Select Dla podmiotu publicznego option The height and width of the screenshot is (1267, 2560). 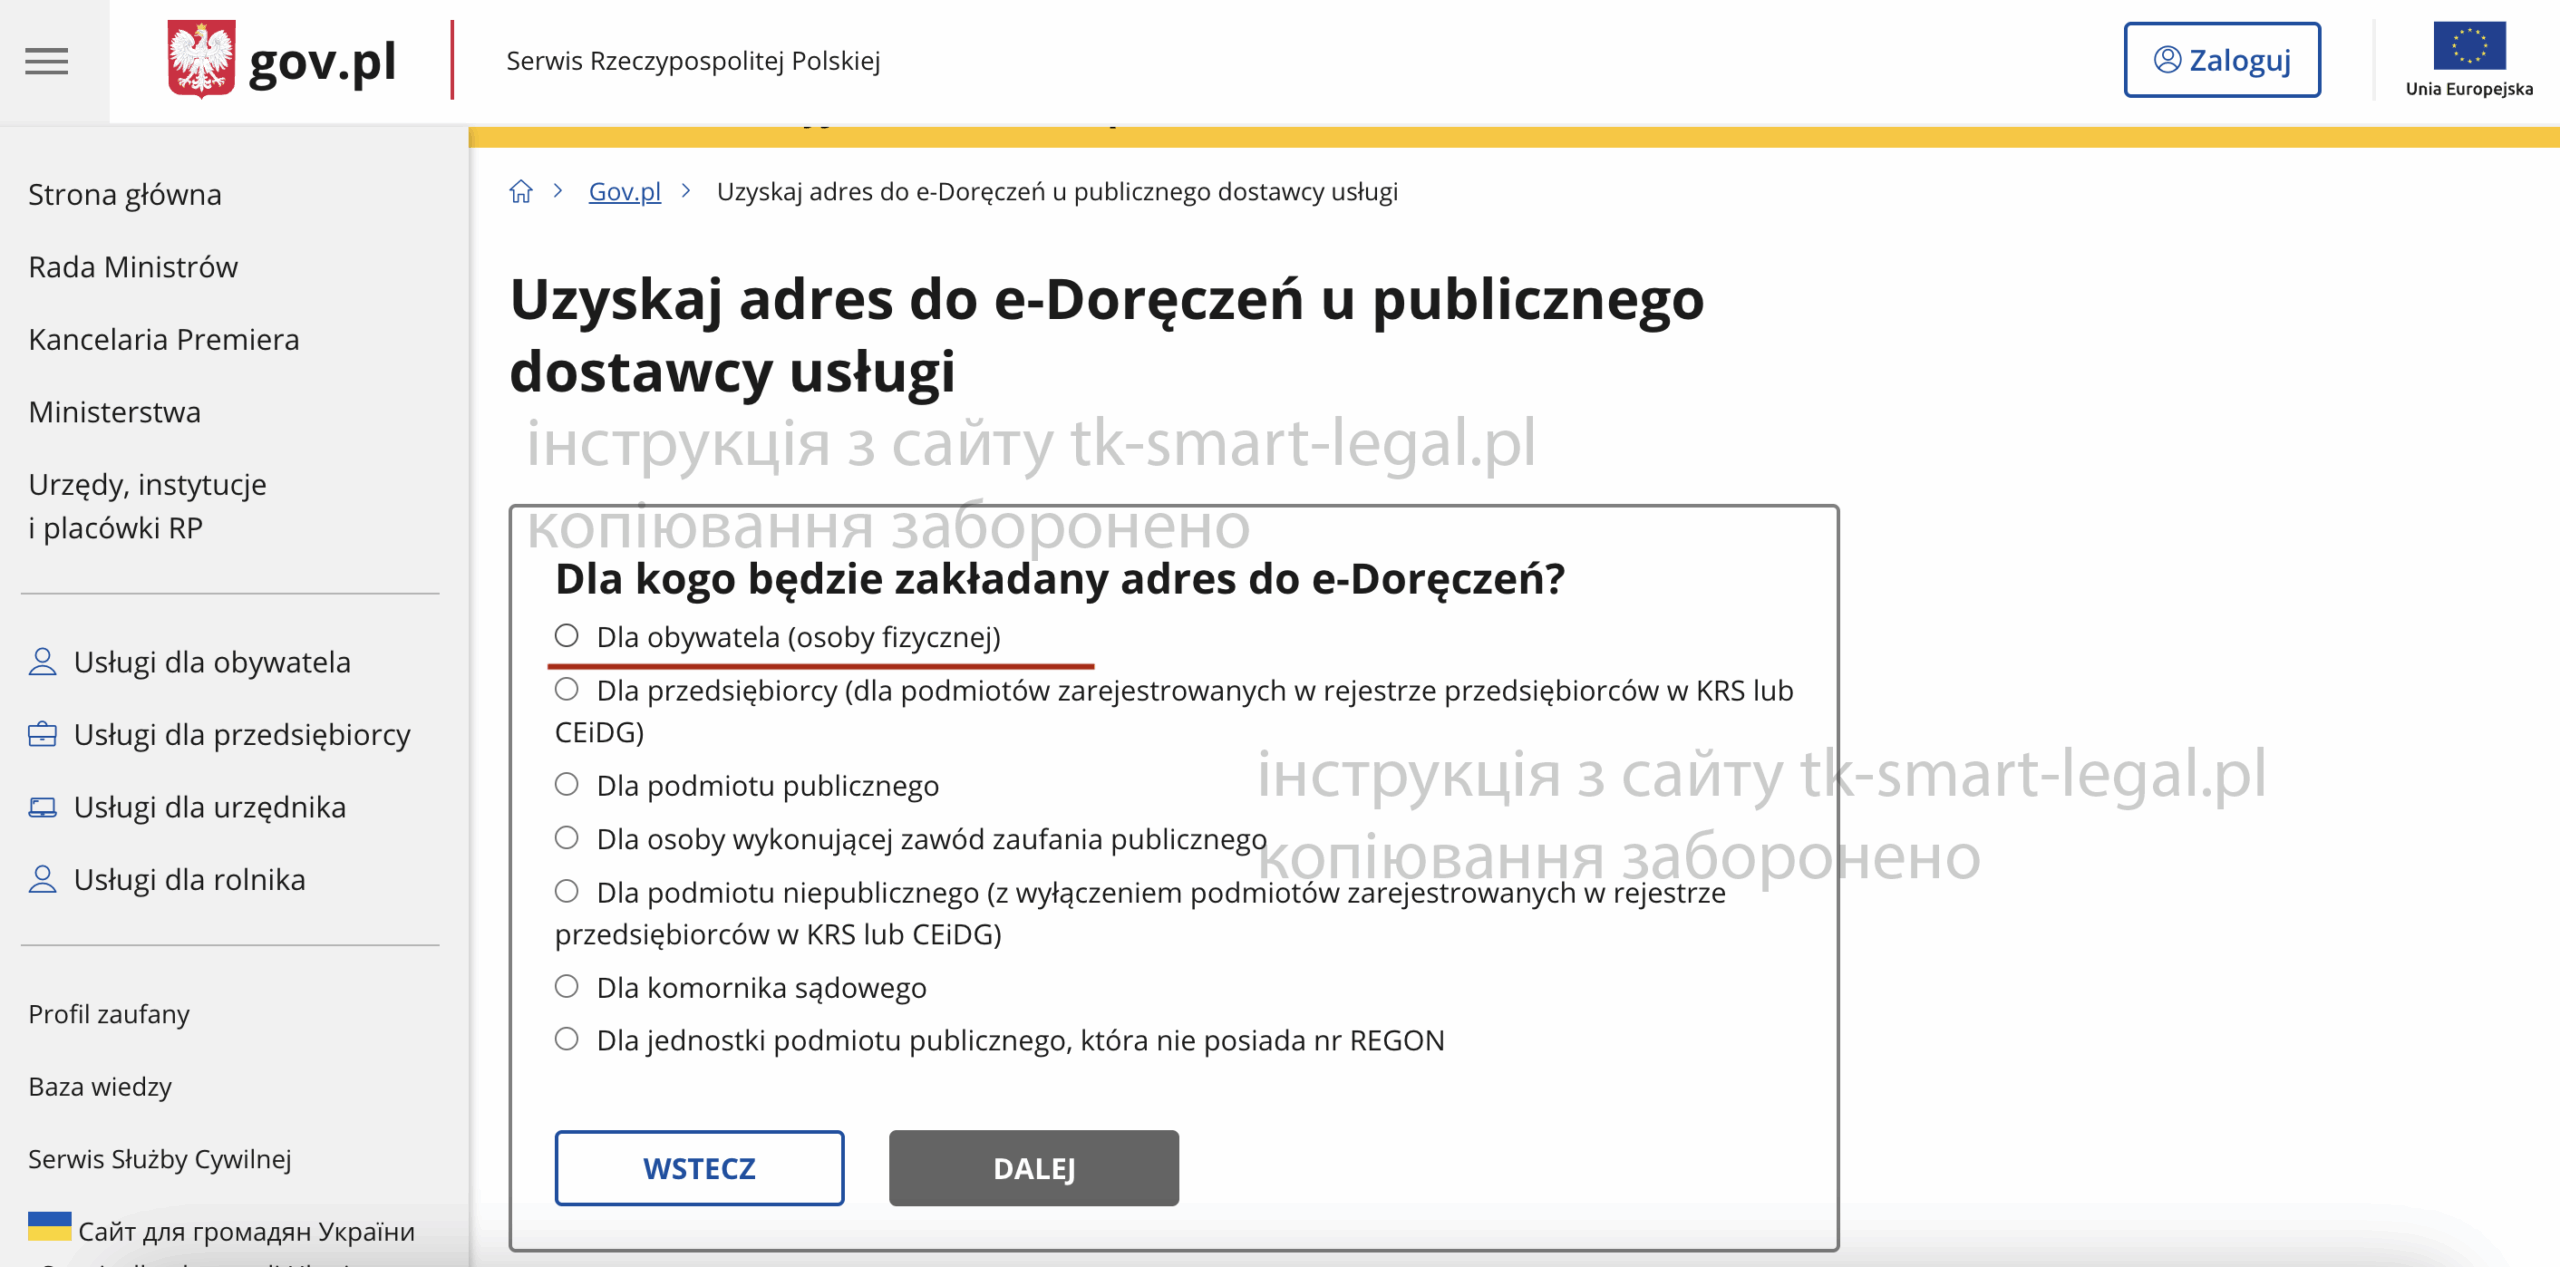pyautogui.click(x=567, y=784)
